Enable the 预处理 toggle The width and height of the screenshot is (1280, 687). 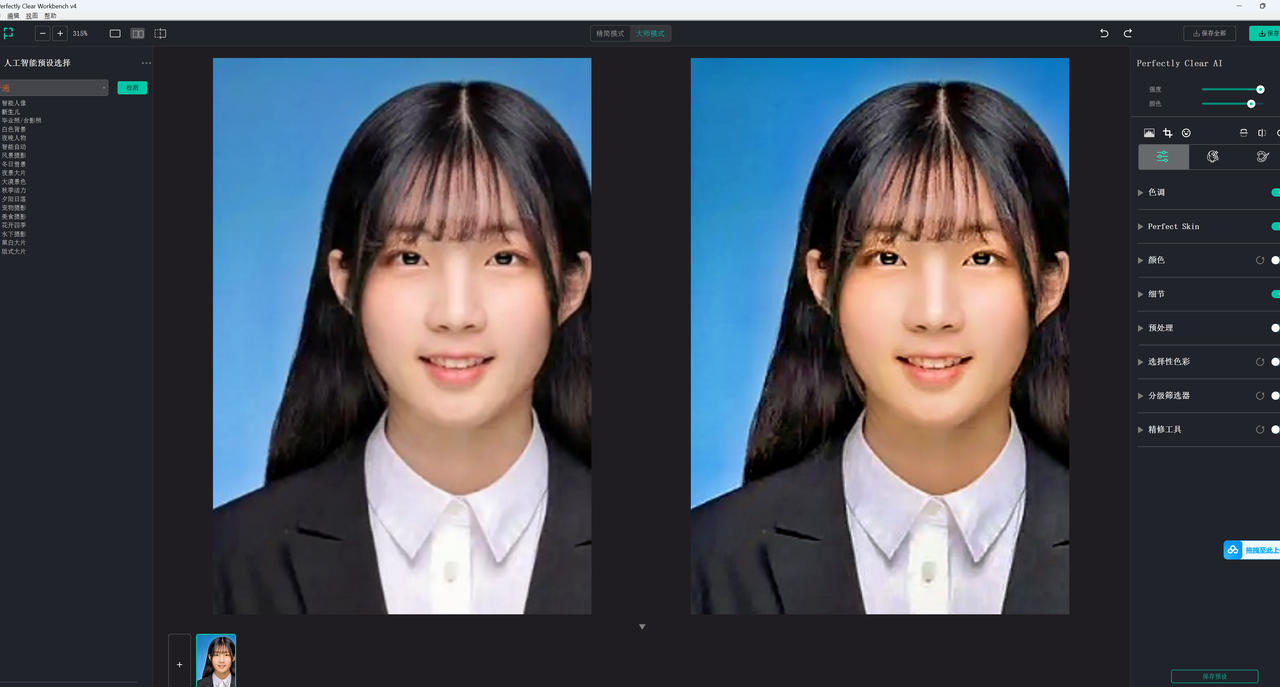(x=1275, y=328)
